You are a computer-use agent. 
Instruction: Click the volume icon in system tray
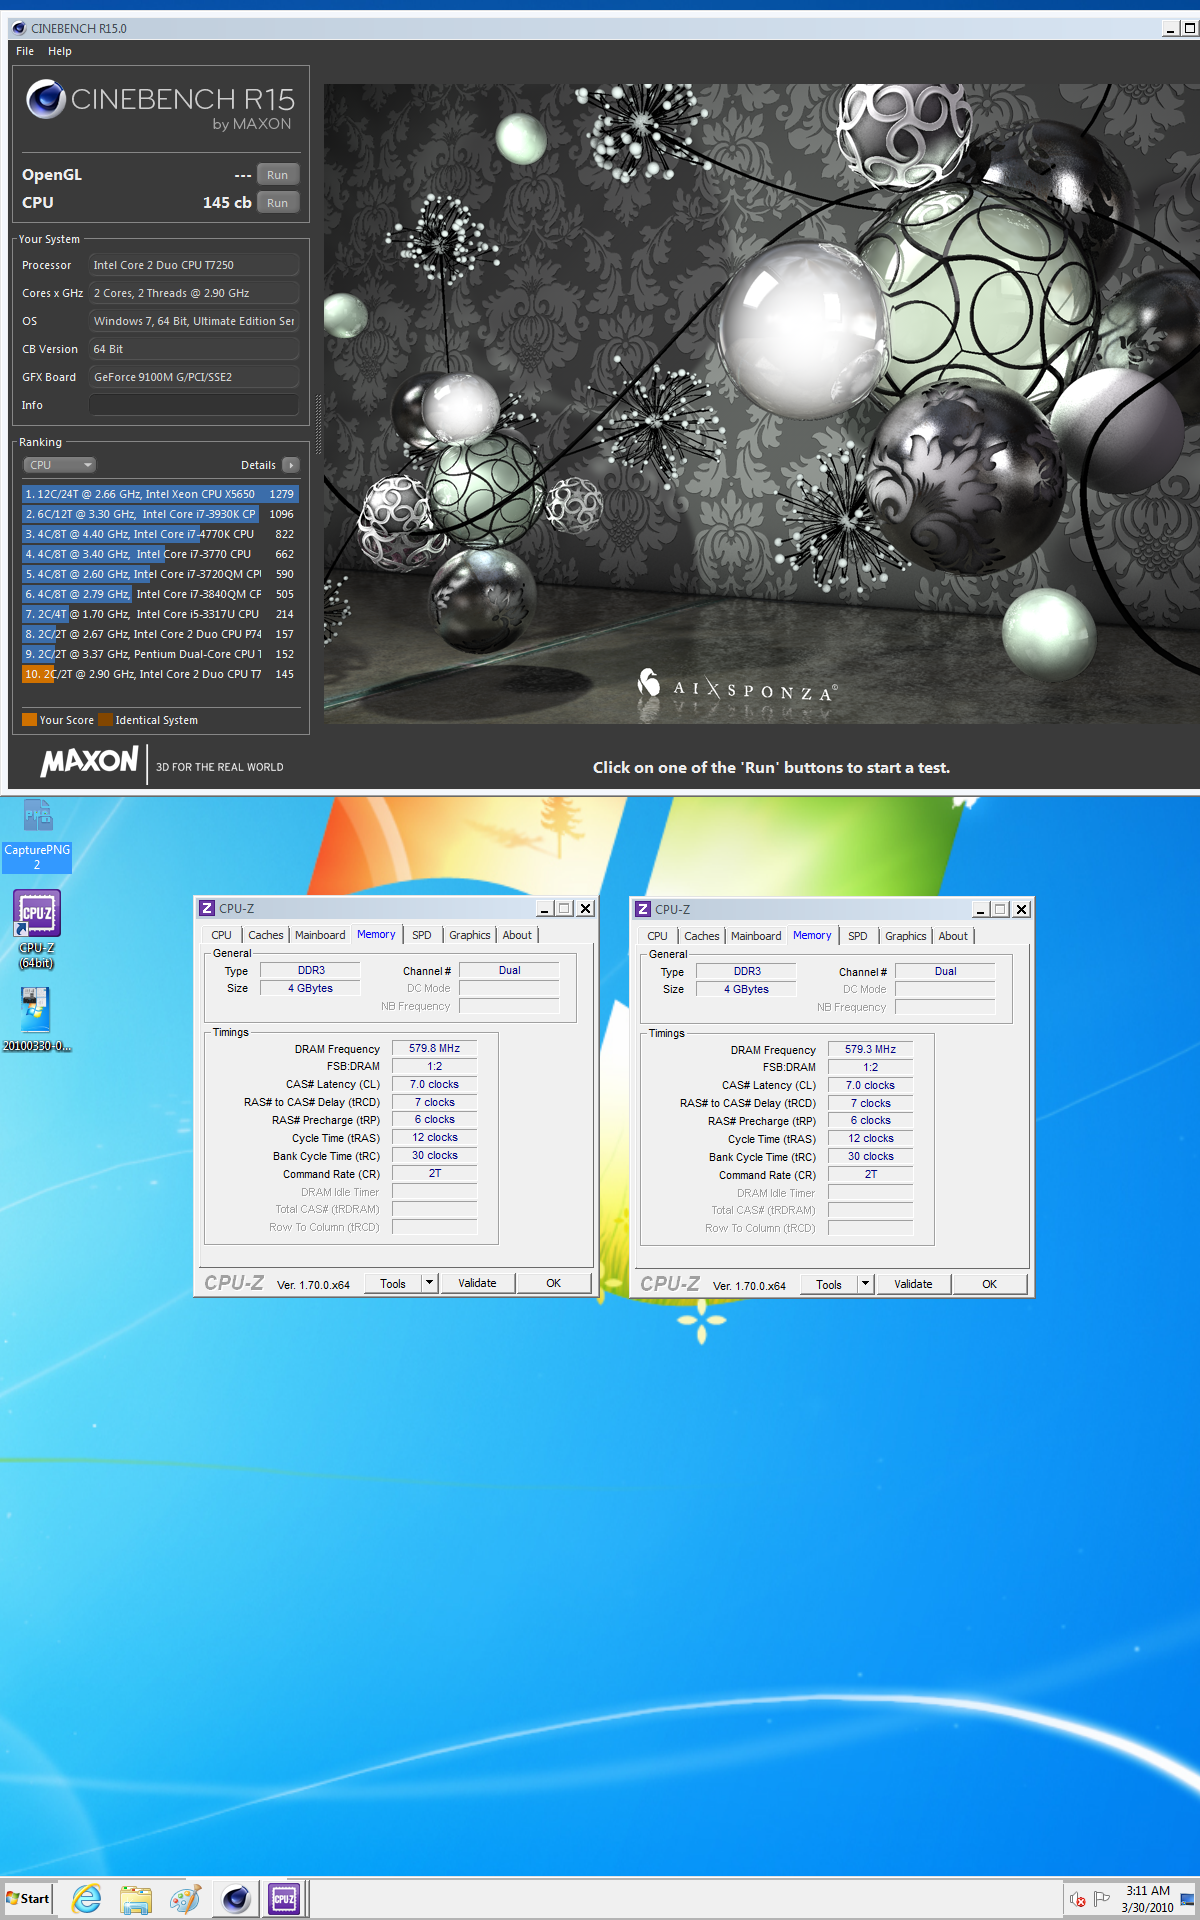point(1077,1899)
